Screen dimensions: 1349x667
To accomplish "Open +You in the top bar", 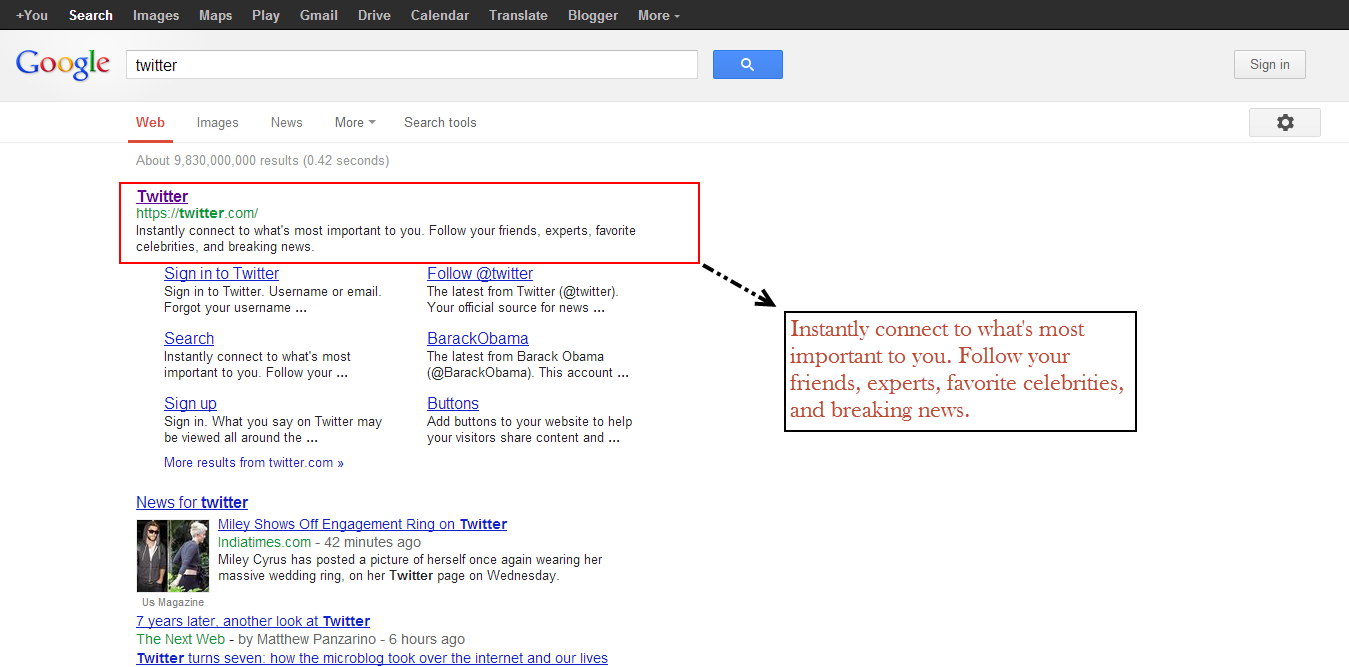I will (x=32, y=15).
